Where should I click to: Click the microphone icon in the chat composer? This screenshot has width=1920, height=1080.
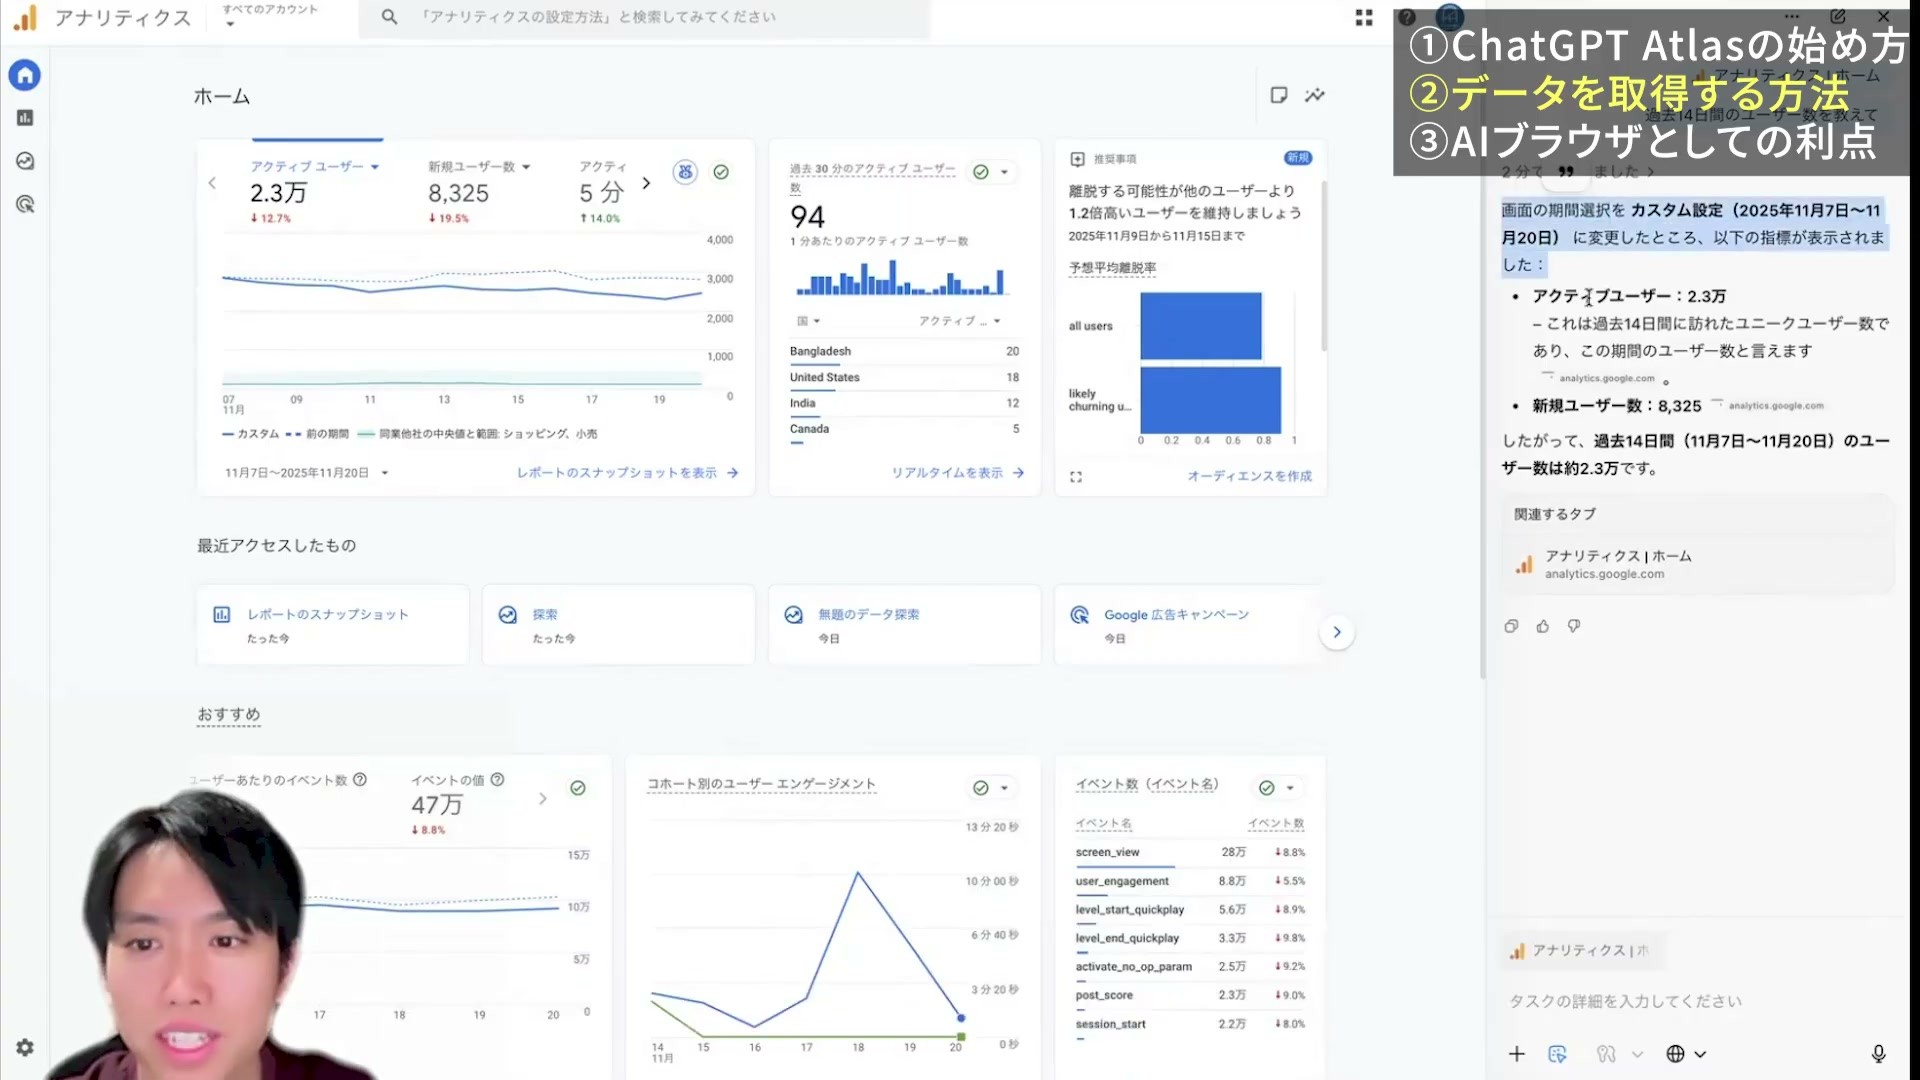coord(1878,1054)
